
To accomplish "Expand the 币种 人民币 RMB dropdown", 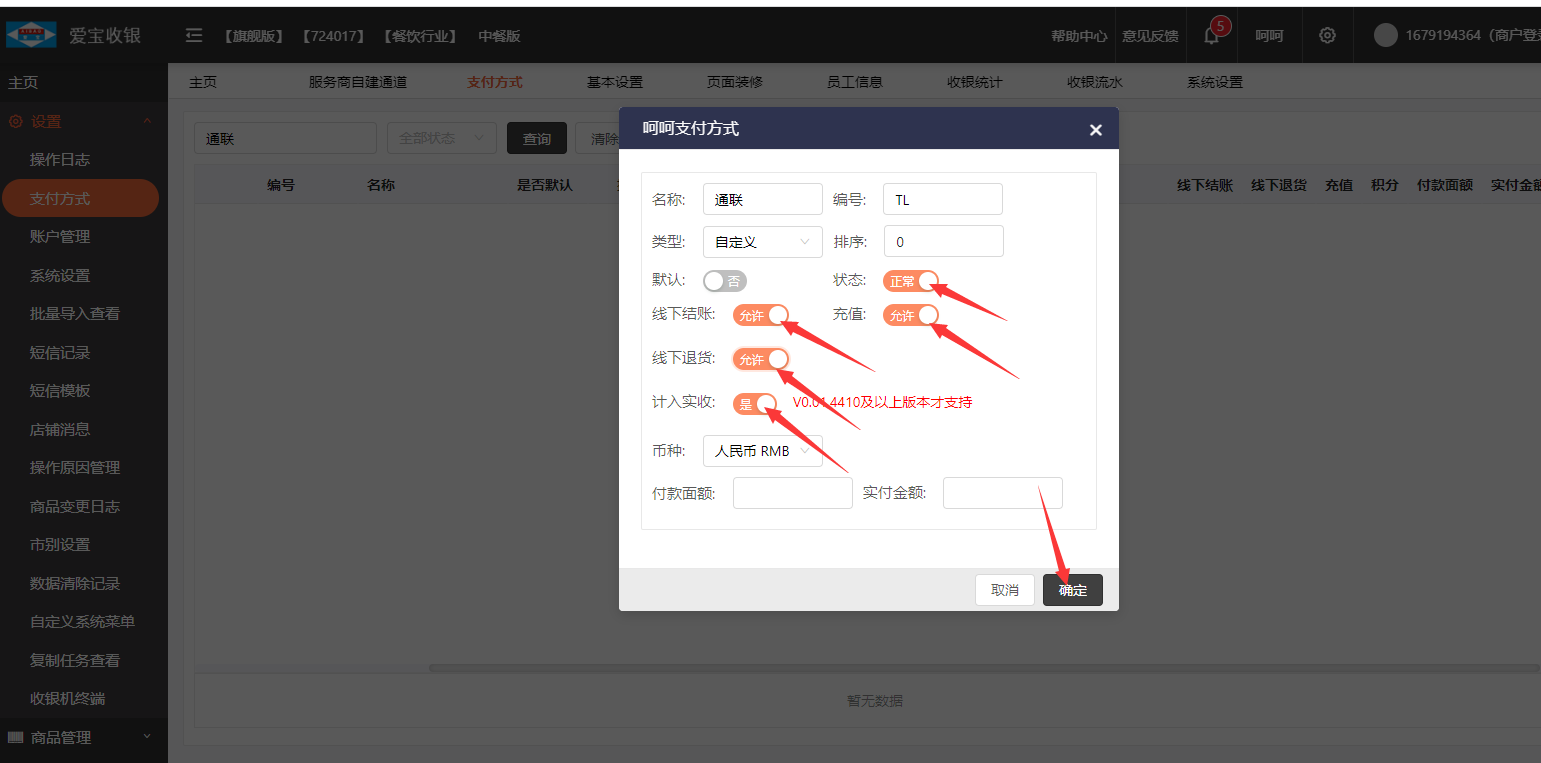I will tap(762, 451).
